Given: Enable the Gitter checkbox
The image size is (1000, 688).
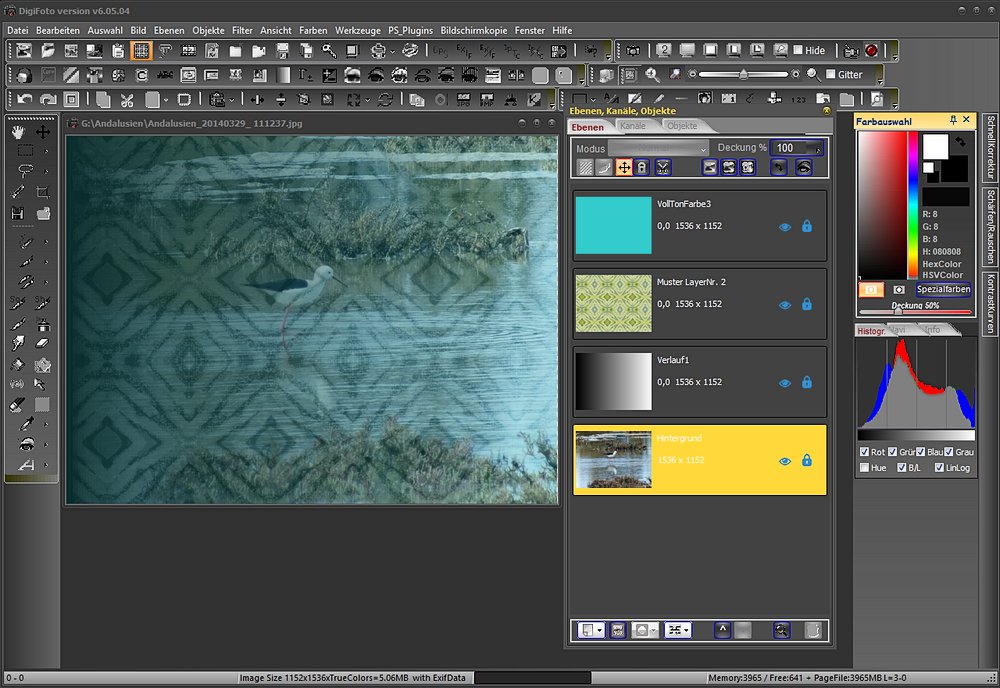Looking at the screenshot, I should (830, 75).
